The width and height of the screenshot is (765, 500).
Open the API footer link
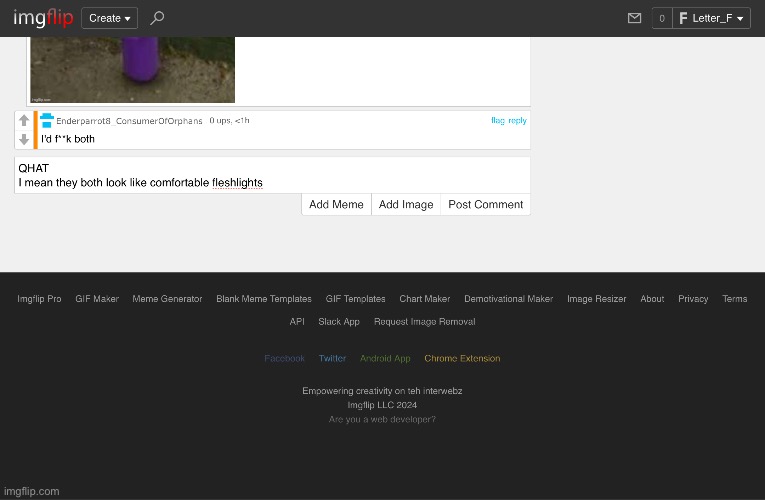point(297,321)
